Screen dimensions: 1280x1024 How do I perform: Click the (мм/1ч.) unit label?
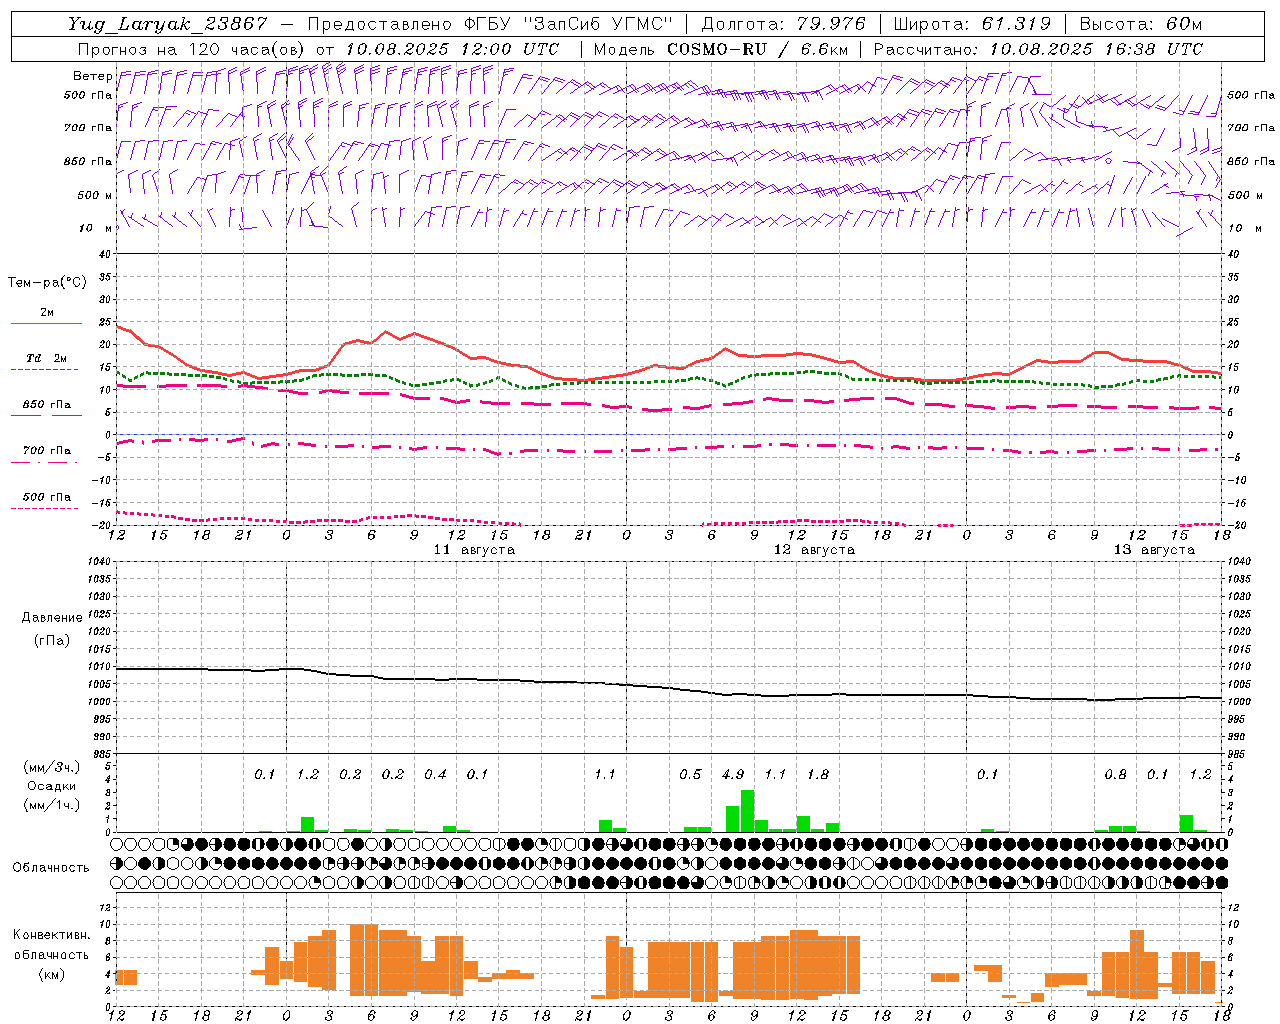[x=51, y=805]
